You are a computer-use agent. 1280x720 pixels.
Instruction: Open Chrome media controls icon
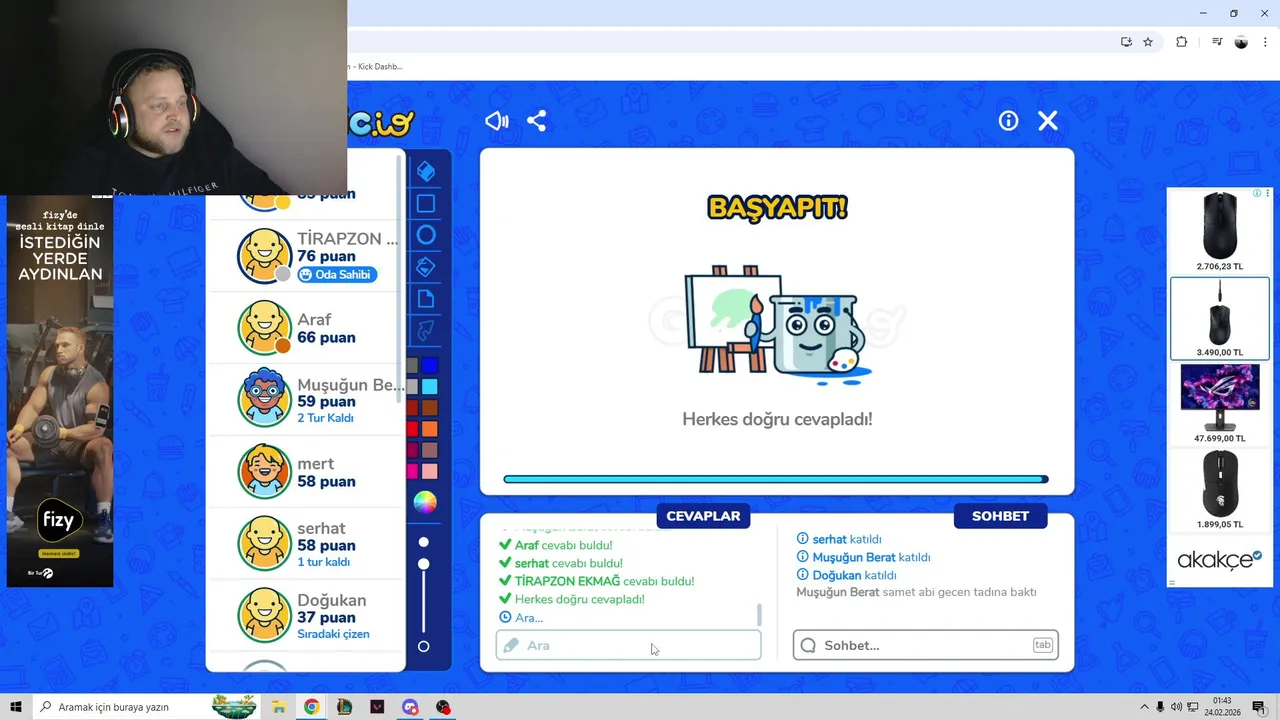(x=1216, y=42)
